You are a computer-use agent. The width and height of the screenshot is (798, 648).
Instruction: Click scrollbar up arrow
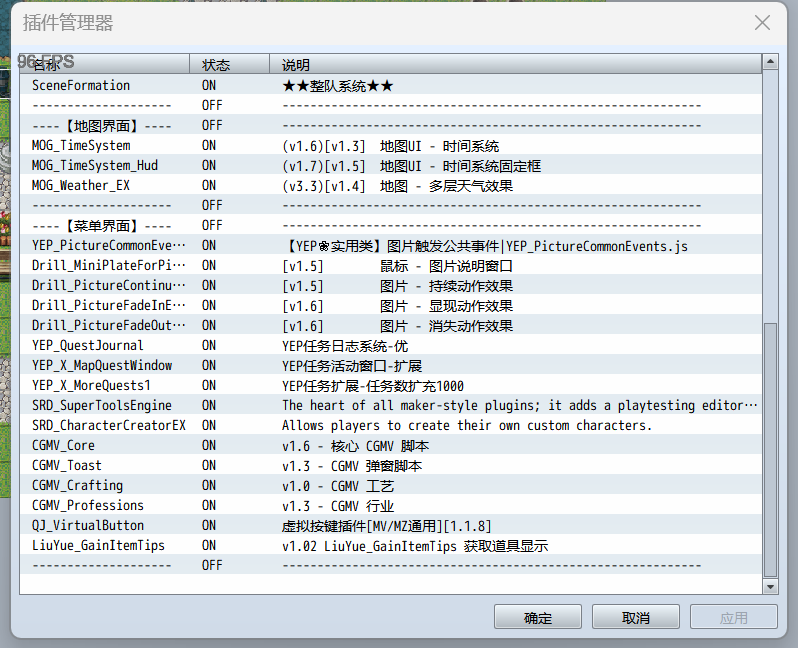click(x=770, y=62)
